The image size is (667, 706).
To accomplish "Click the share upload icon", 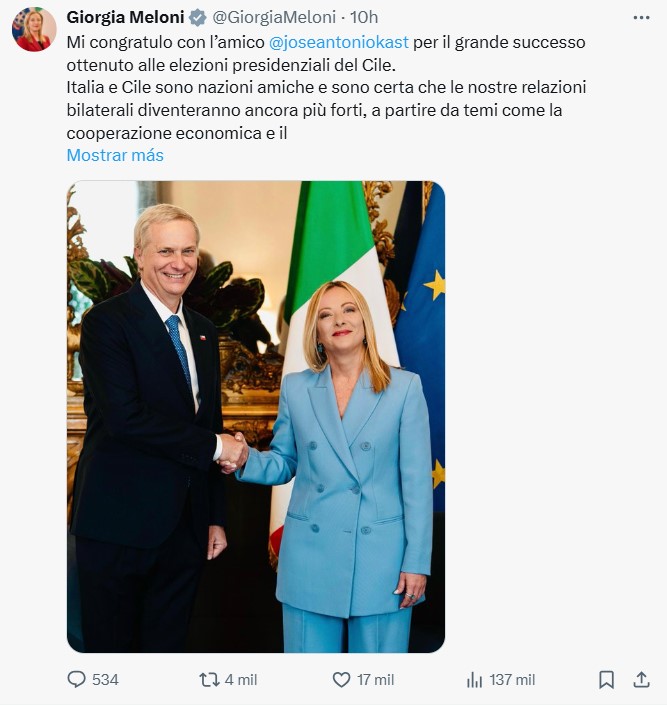I will (x=642, y=679).
